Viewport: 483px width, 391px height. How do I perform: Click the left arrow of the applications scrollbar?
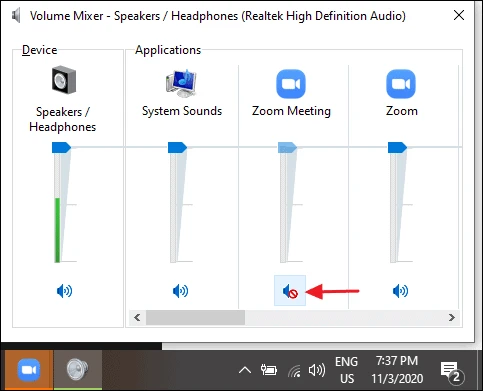(x=137, y=317)
